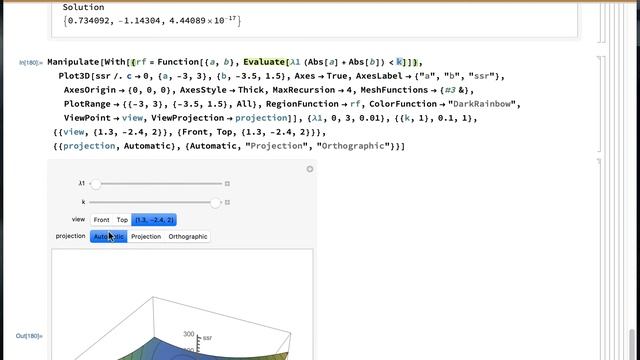Click the ssr axis label on plot
640x360 pixels.
click(207, 338)
